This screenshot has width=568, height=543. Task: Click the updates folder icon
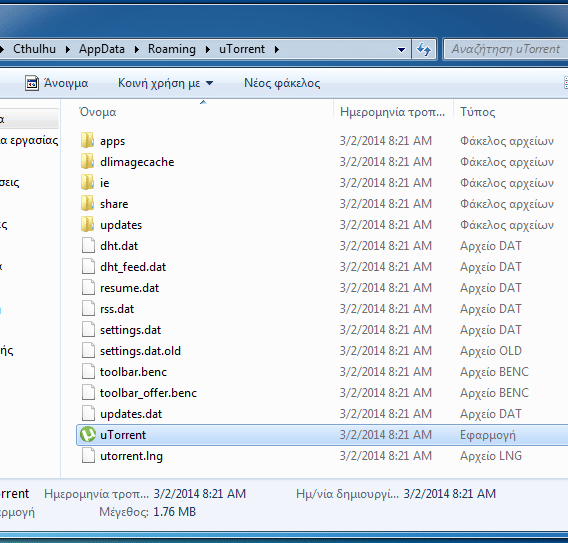tap(87, 225)
